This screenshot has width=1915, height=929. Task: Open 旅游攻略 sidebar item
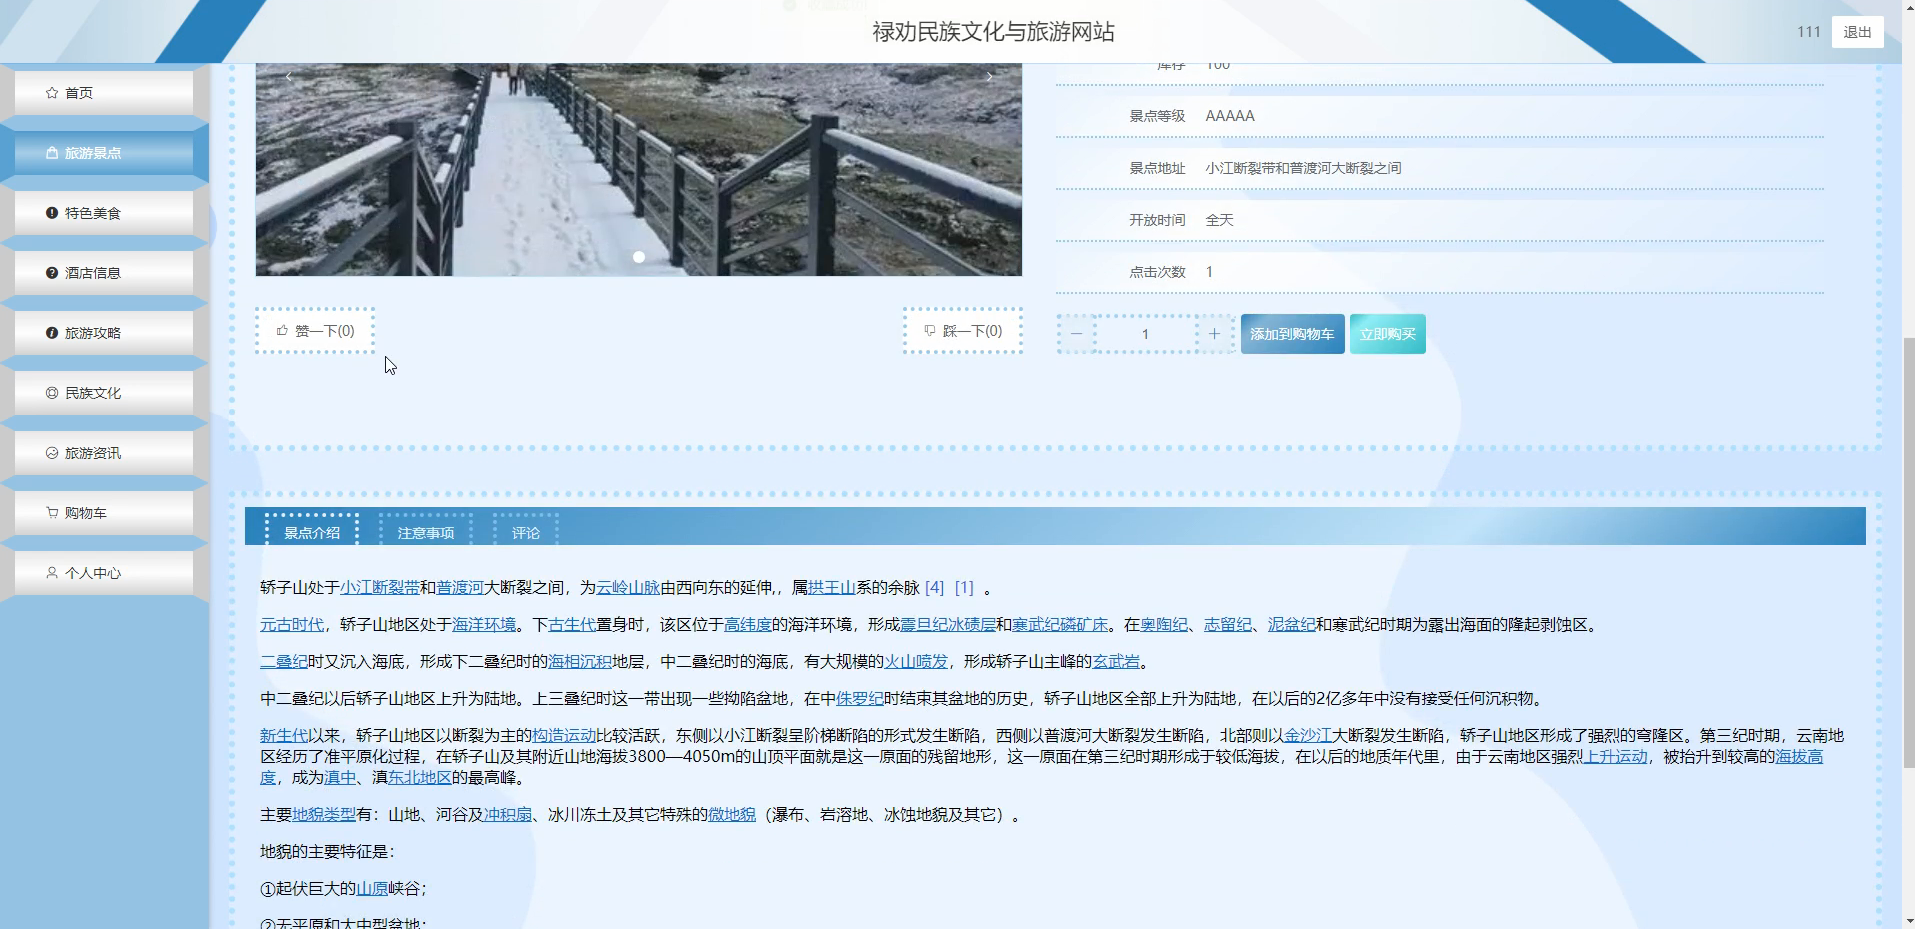click(x=104, y=333)
